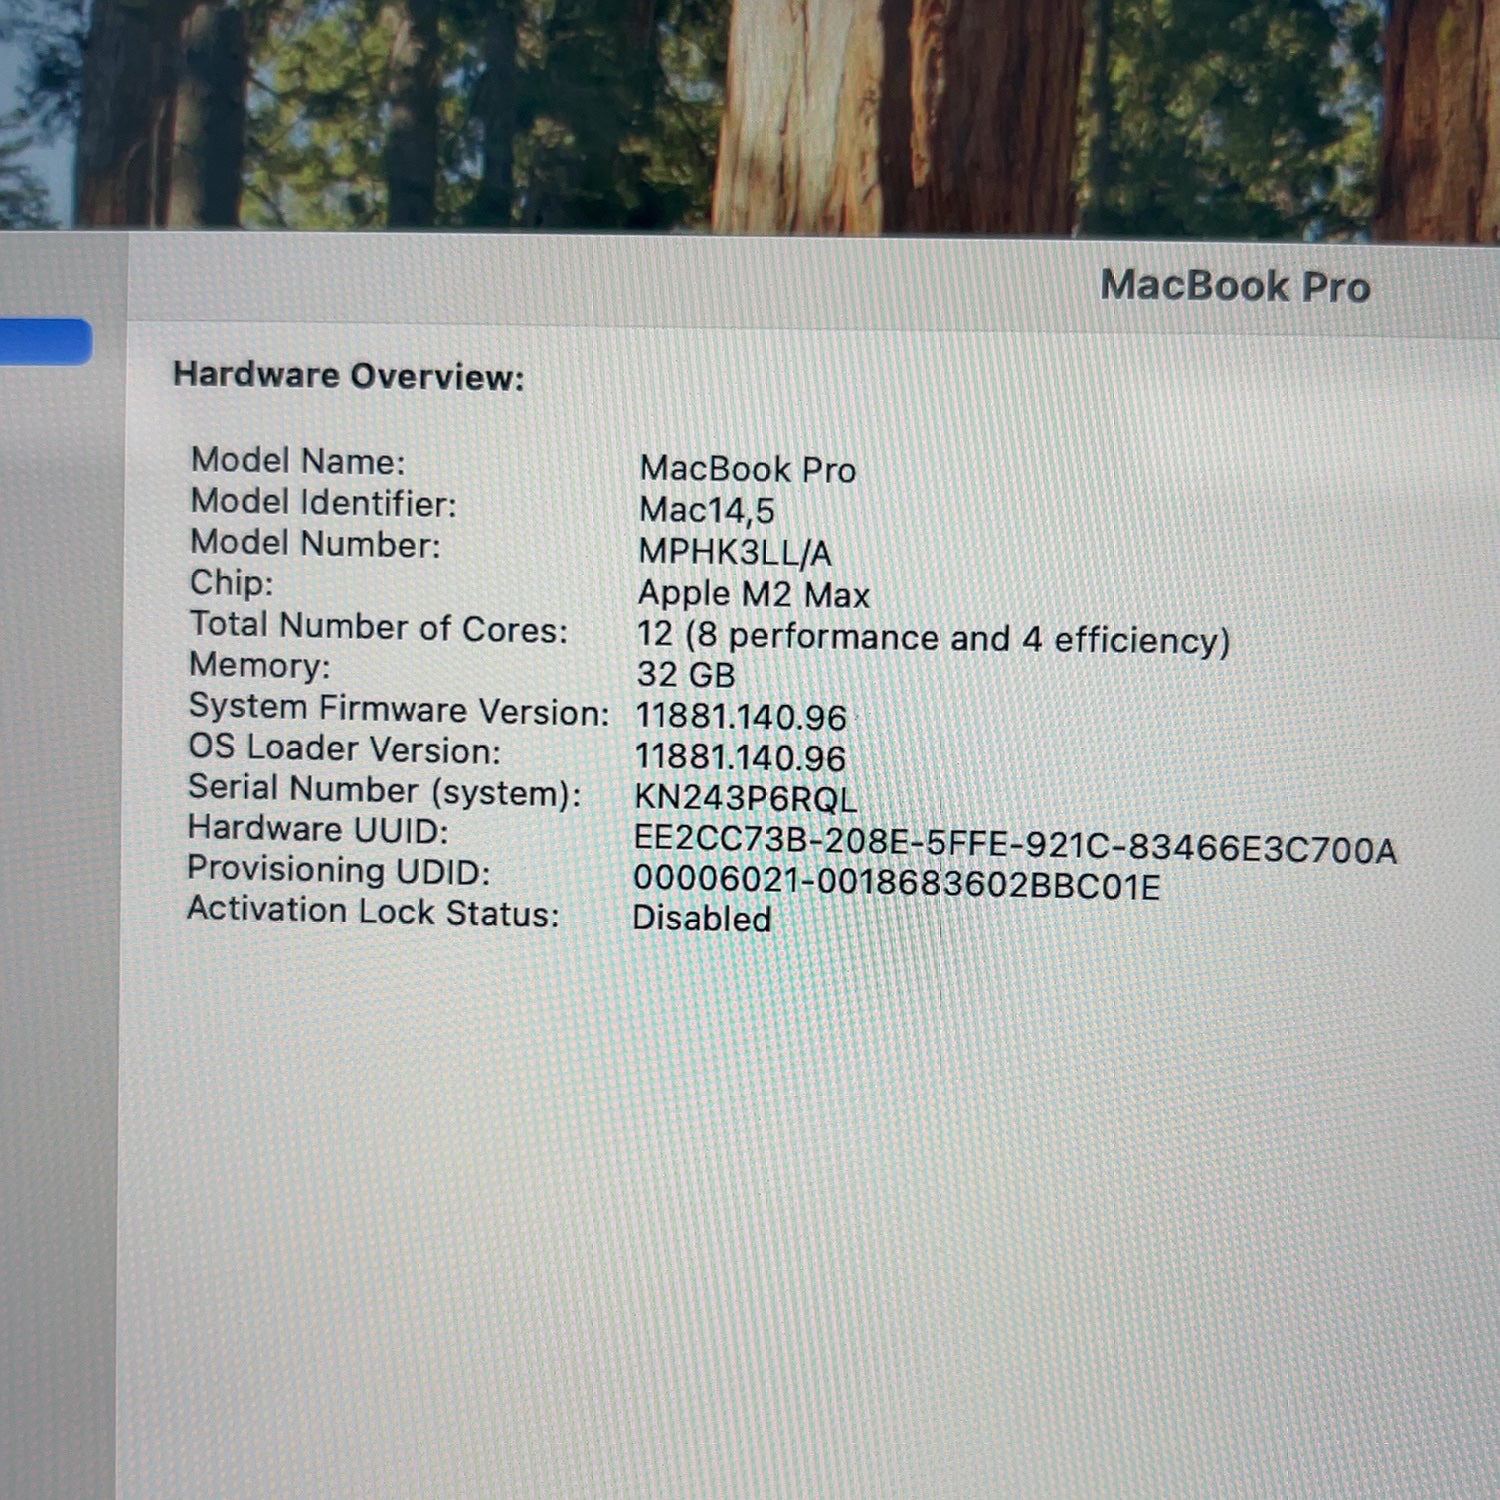Screen dimensions: 1500x1500
Task: Select the Mac14,5 model identifier value
Action: [x=706, y=510]
